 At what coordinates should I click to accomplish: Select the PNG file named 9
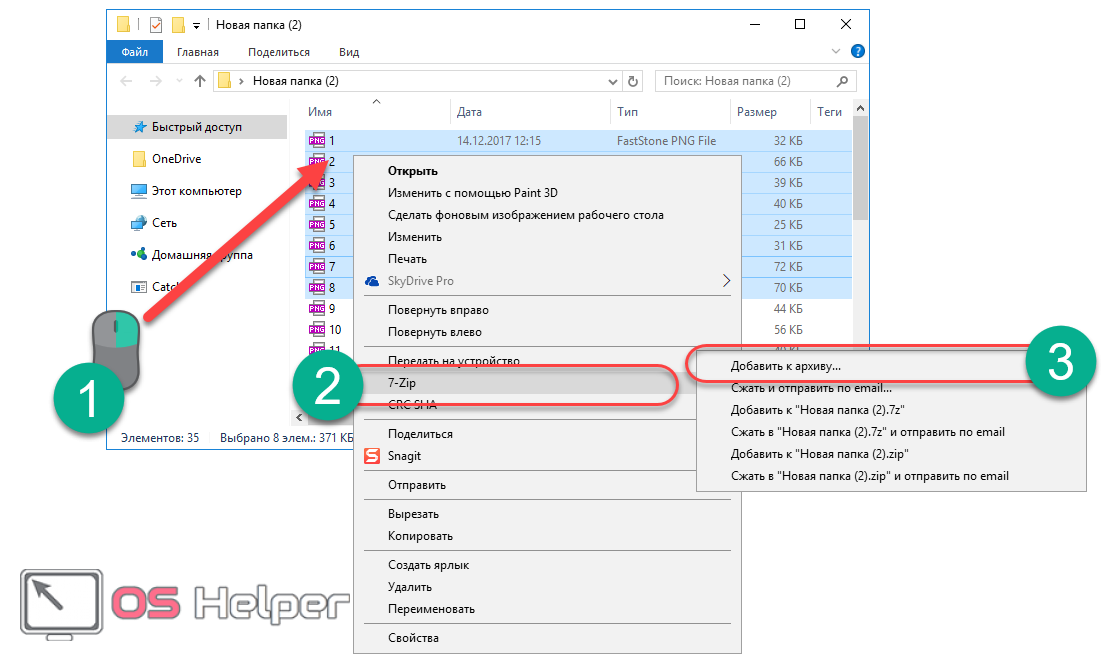click(330, 309)
